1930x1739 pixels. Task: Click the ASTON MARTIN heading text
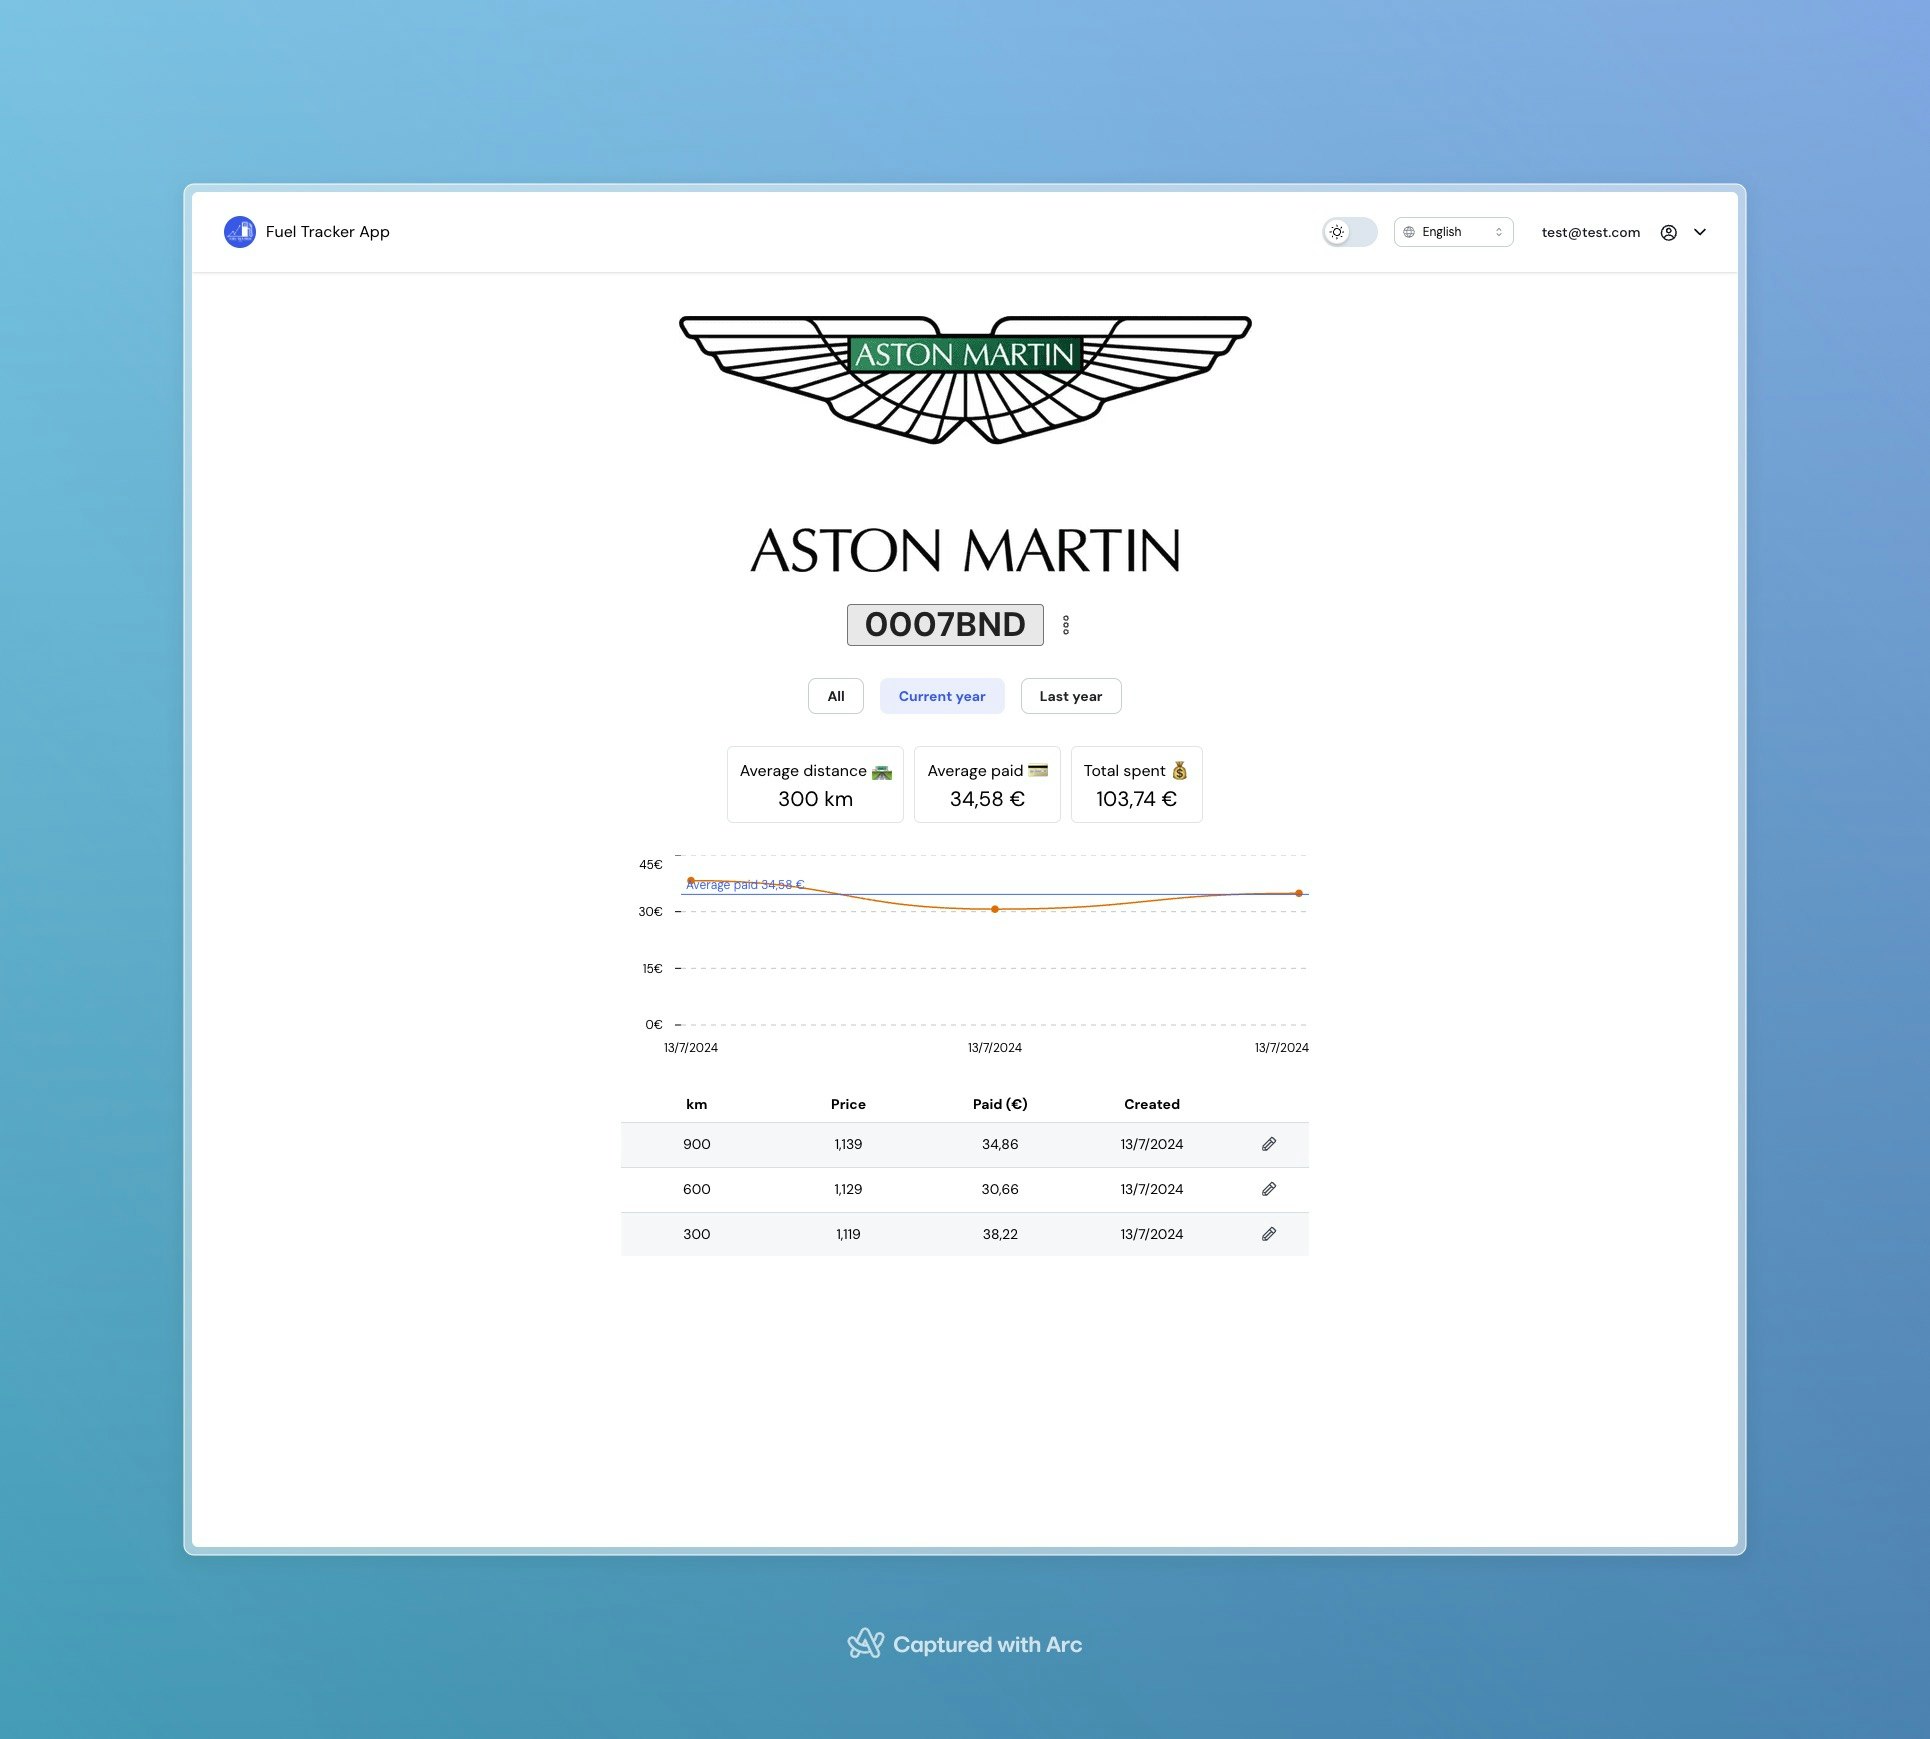(x=965, y=551)
